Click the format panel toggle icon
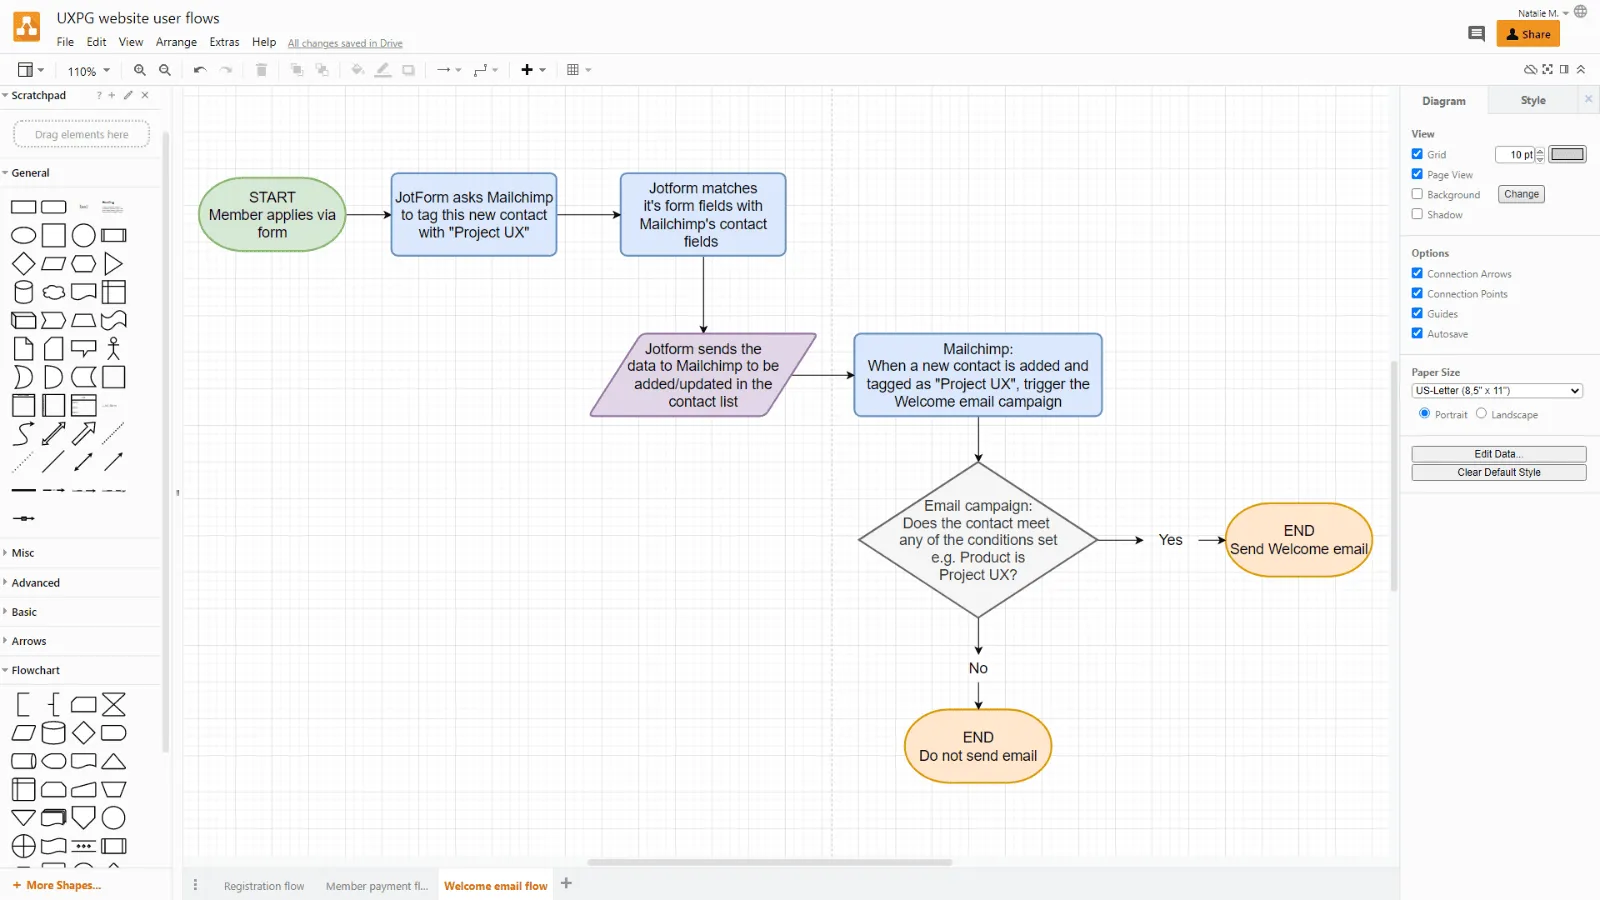 click(x=1564, y=69)
